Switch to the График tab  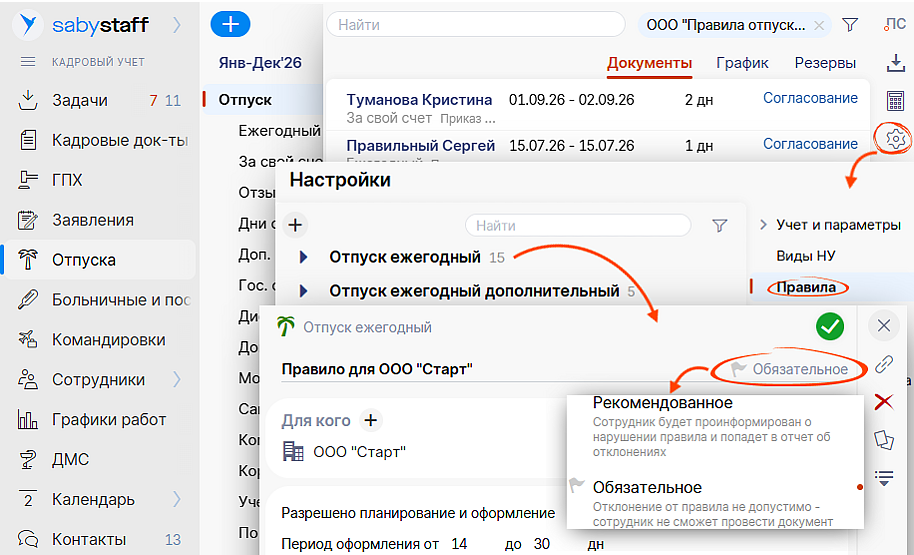coord(742,63)
